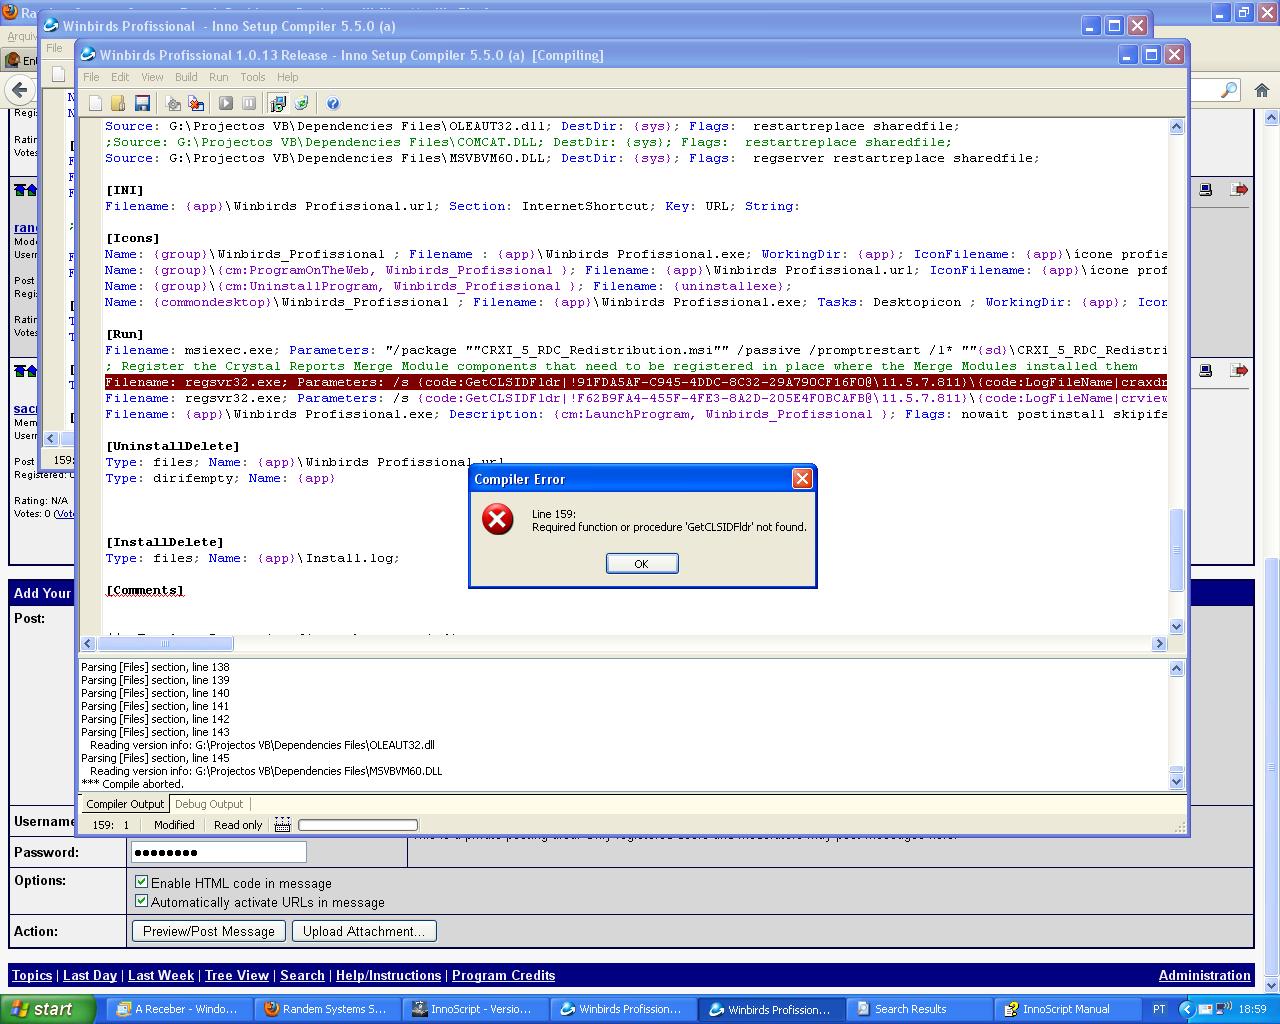Open the Tools menu
The image size is (1280, 1024).
[x=253, y=77]
